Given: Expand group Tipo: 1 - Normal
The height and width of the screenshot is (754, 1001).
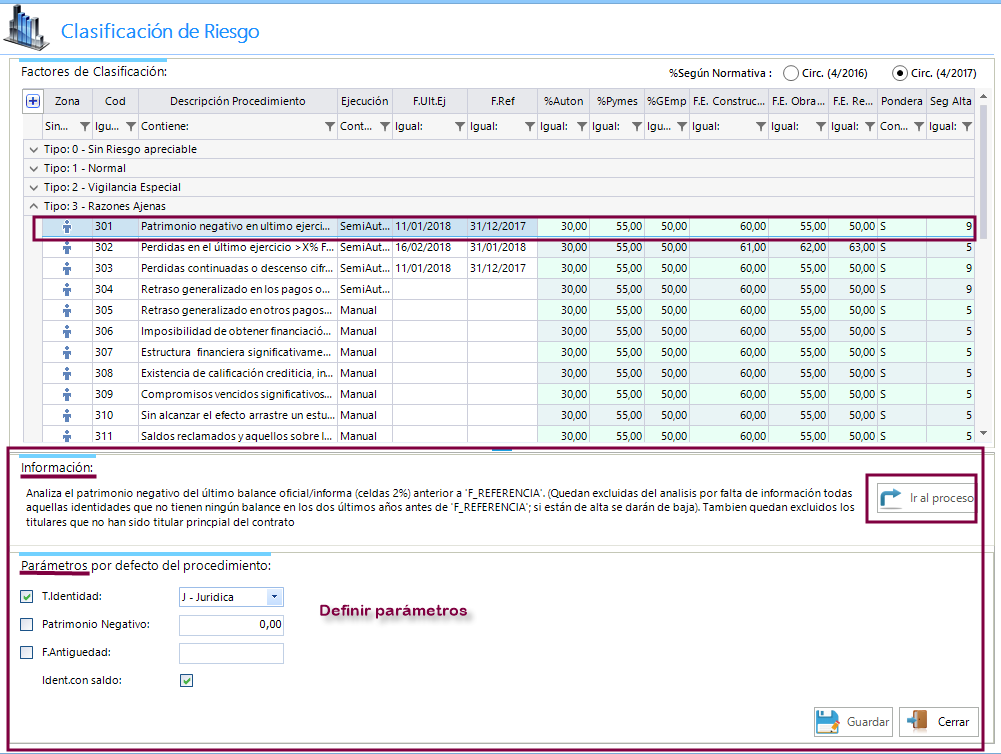Looking at the screenshot, I should 34,169.
